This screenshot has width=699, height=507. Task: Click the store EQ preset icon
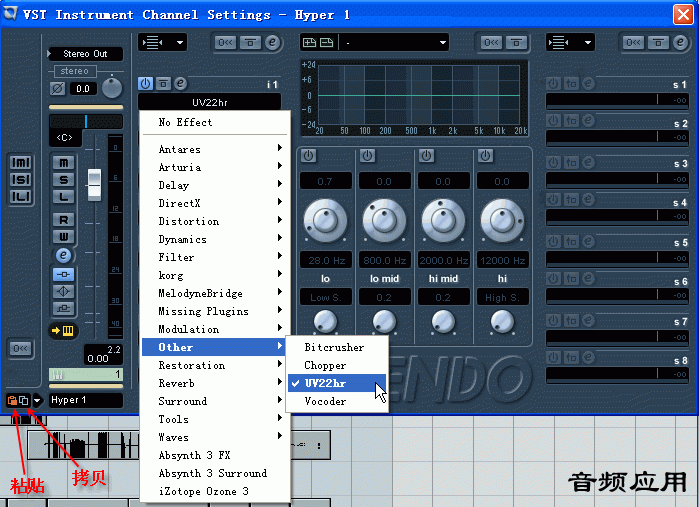pos(309,43)
